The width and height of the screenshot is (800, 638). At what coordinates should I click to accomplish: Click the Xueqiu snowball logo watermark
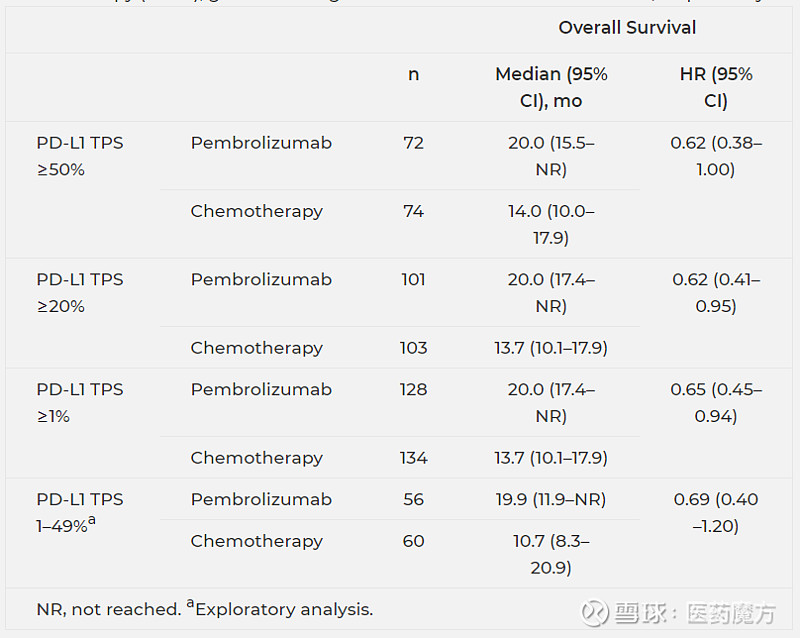pyautogui.click(x=596, y=612)
